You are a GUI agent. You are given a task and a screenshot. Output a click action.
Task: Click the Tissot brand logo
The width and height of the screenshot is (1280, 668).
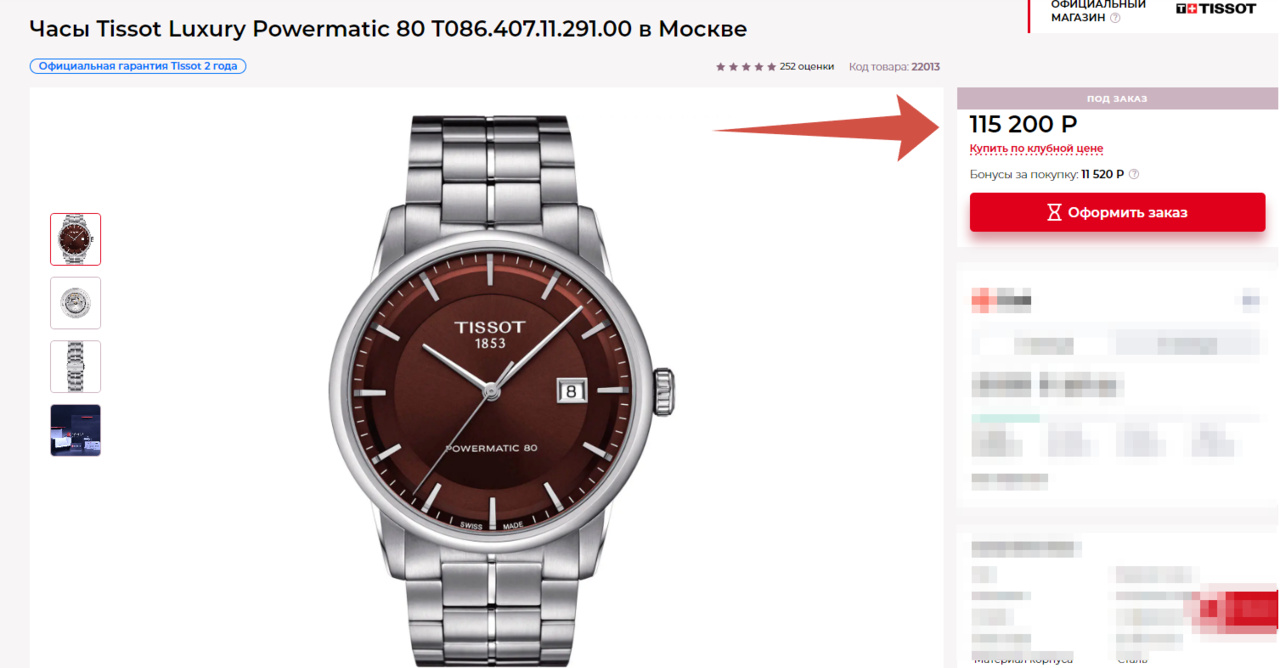[1215, 8]
